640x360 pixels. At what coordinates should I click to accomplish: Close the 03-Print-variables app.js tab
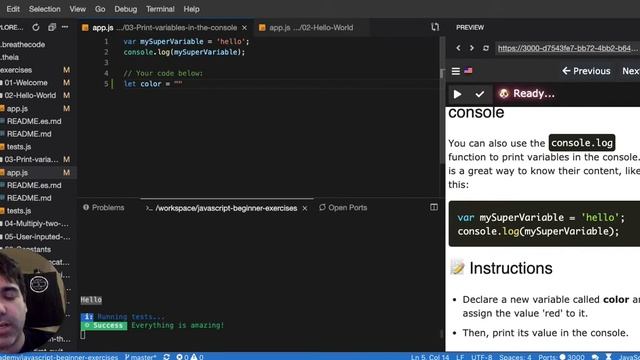tap(244, 28)
